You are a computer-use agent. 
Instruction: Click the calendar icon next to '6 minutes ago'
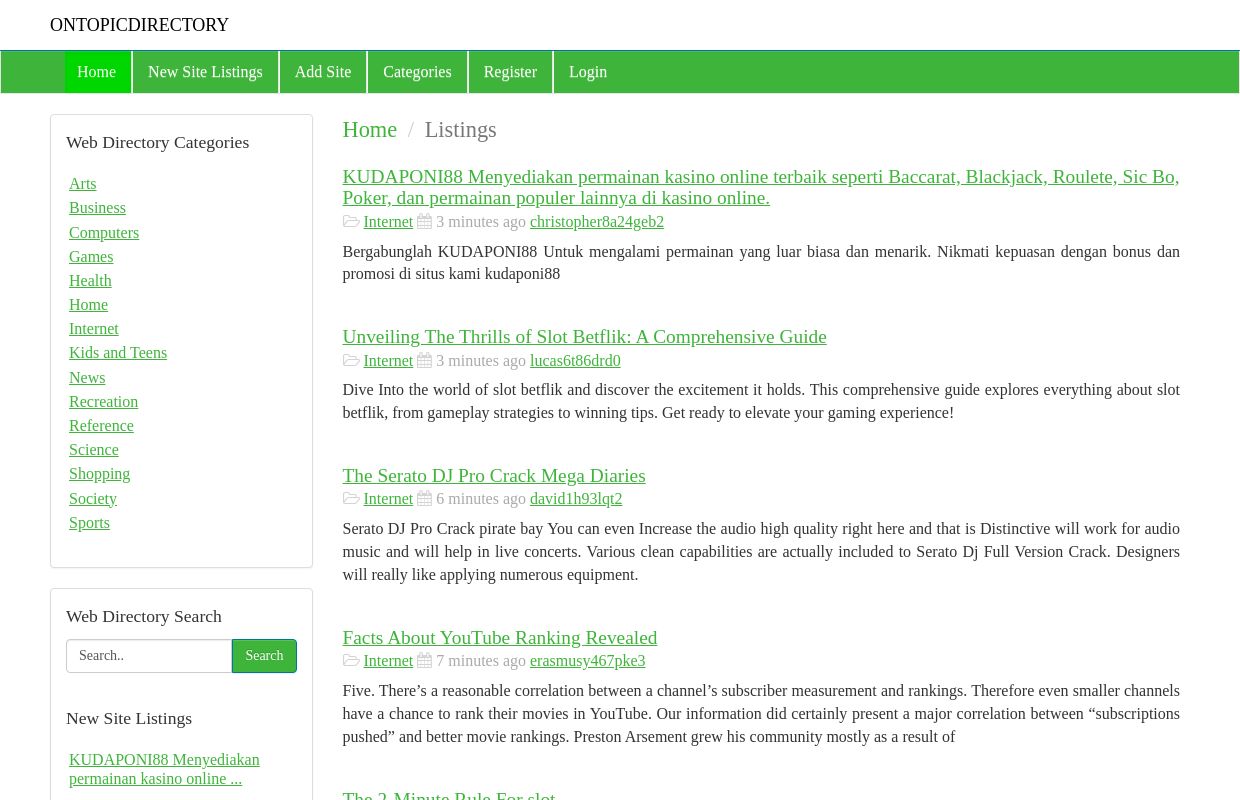tap(424, 498)
